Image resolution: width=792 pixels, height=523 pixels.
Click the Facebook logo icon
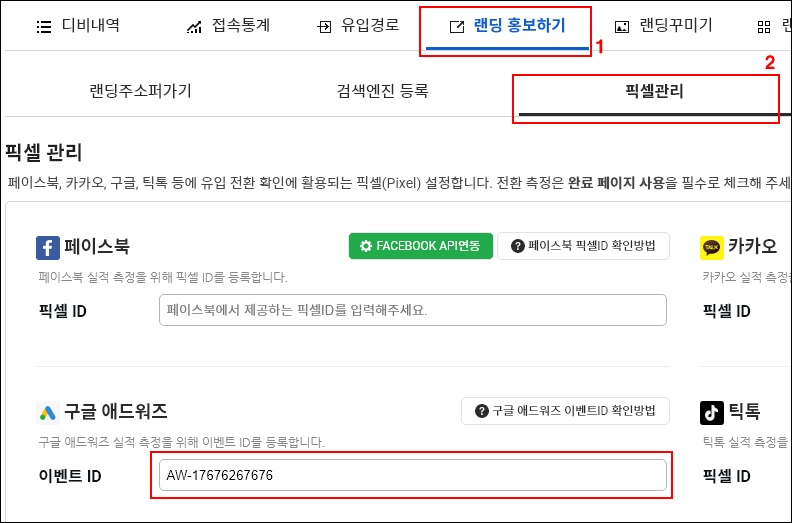tap(48, 247)
